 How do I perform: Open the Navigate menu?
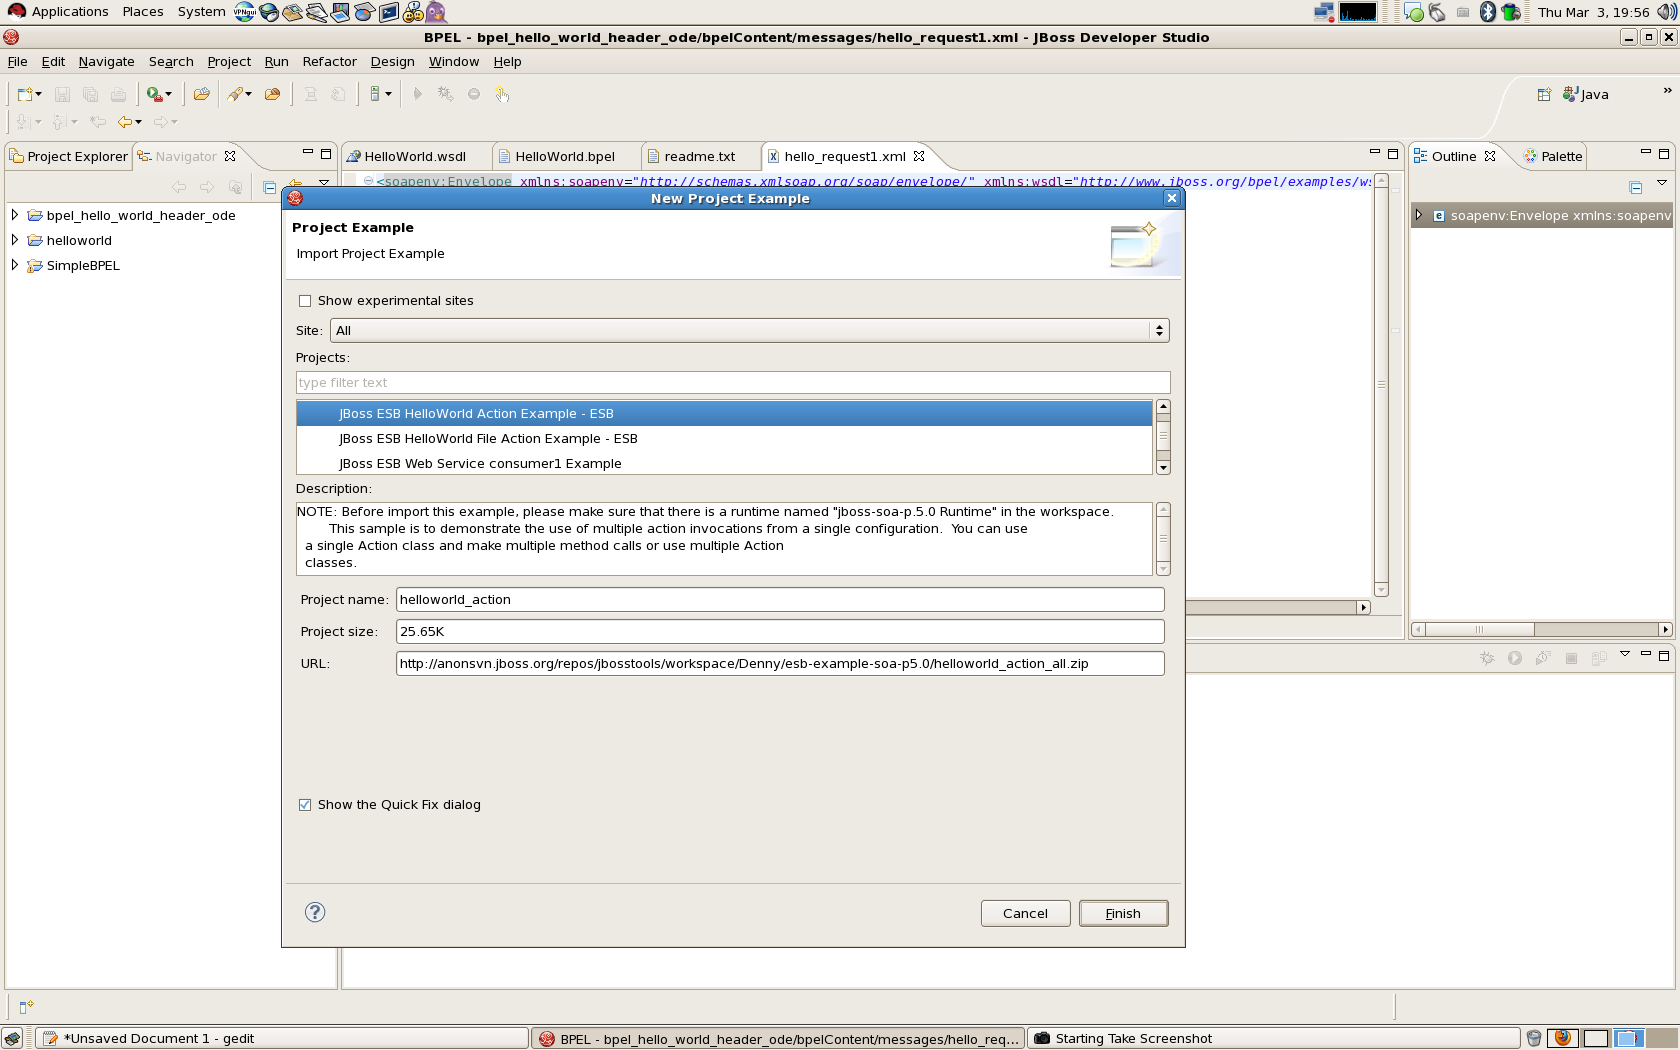point(107,62)
